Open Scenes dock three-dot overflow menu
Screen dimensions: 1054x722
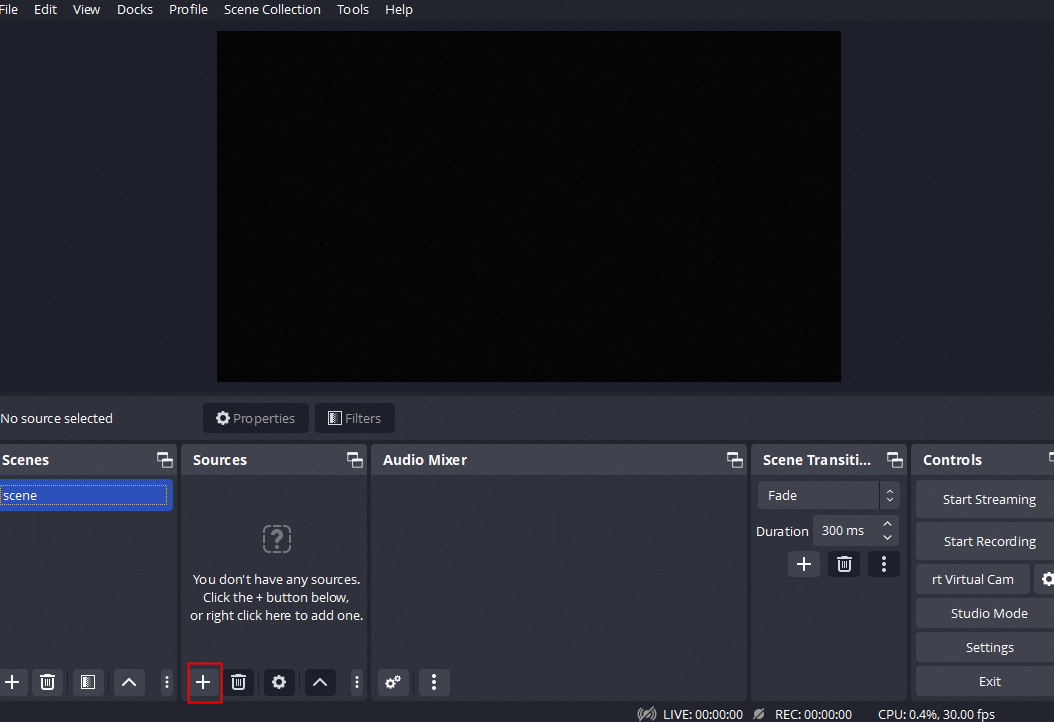point(167,682)
